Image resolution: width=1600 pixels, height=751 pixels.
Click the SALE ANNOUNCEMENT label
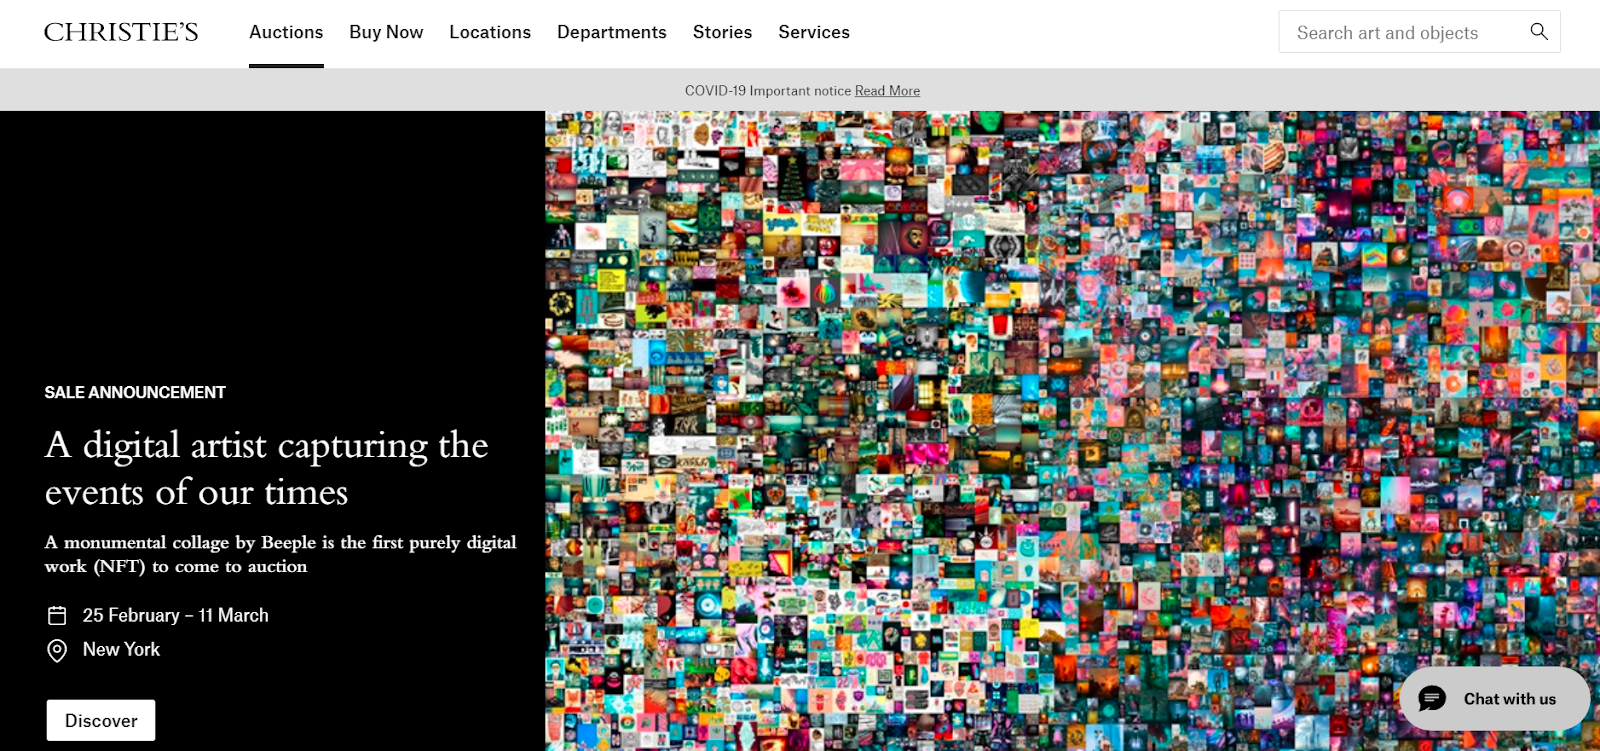click(135, 392)
